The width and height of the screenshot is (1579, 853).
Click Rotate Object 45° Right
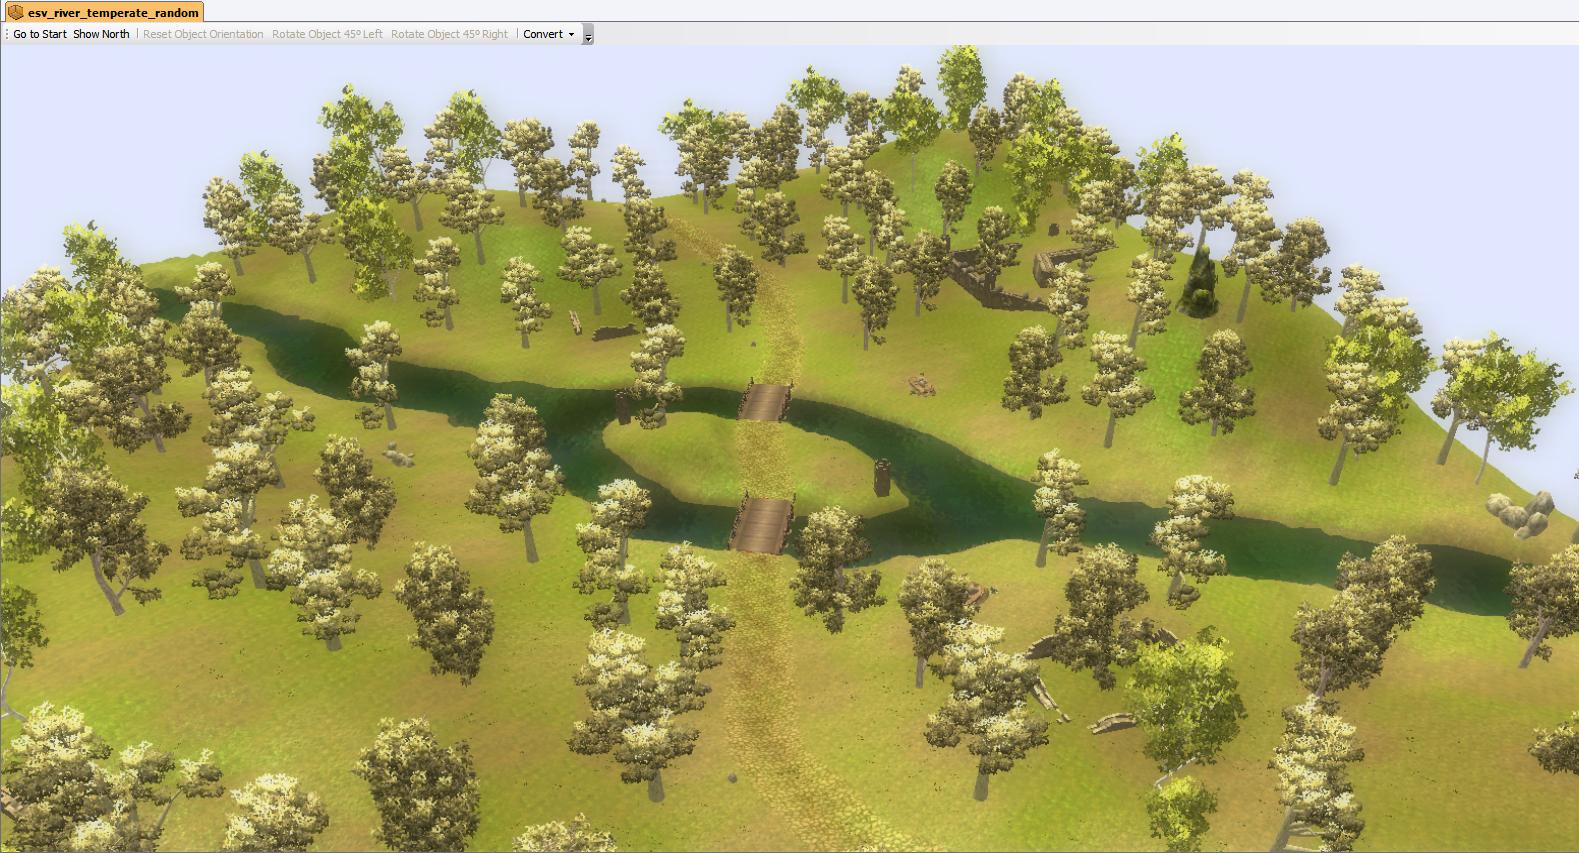pos(449,34)
